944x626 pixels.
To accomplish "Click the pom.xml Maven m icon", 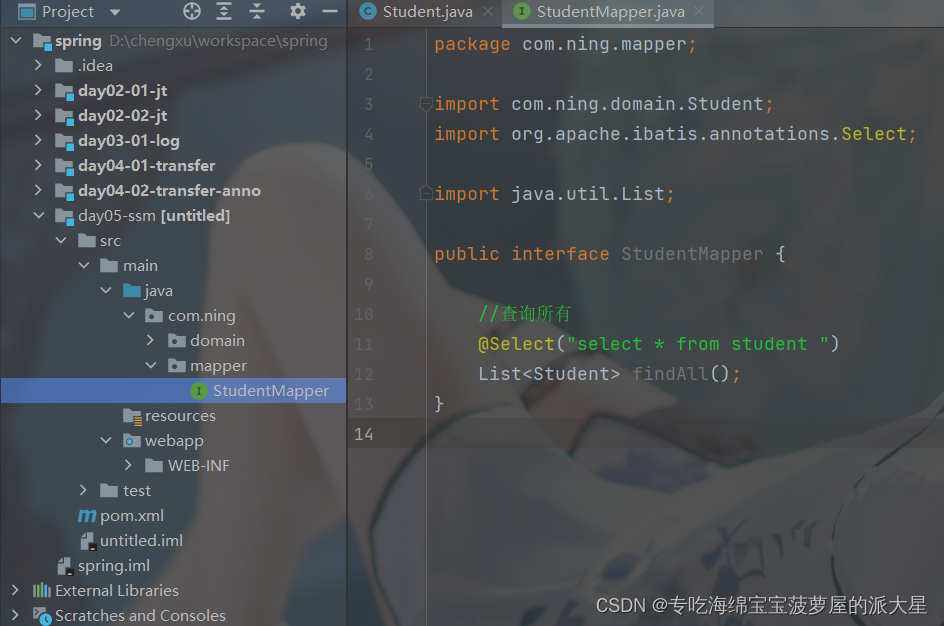I will point(87,516).
